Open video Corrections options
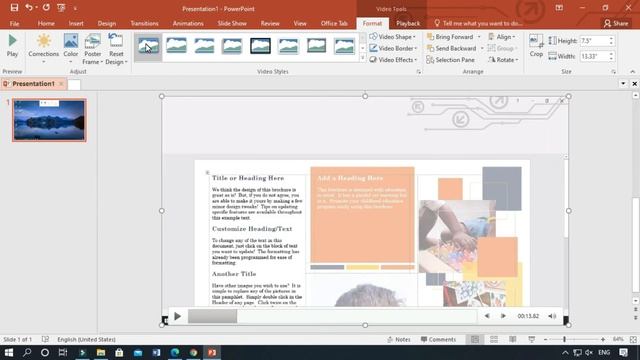Screen dimensions: 640x360 point(44,49)
